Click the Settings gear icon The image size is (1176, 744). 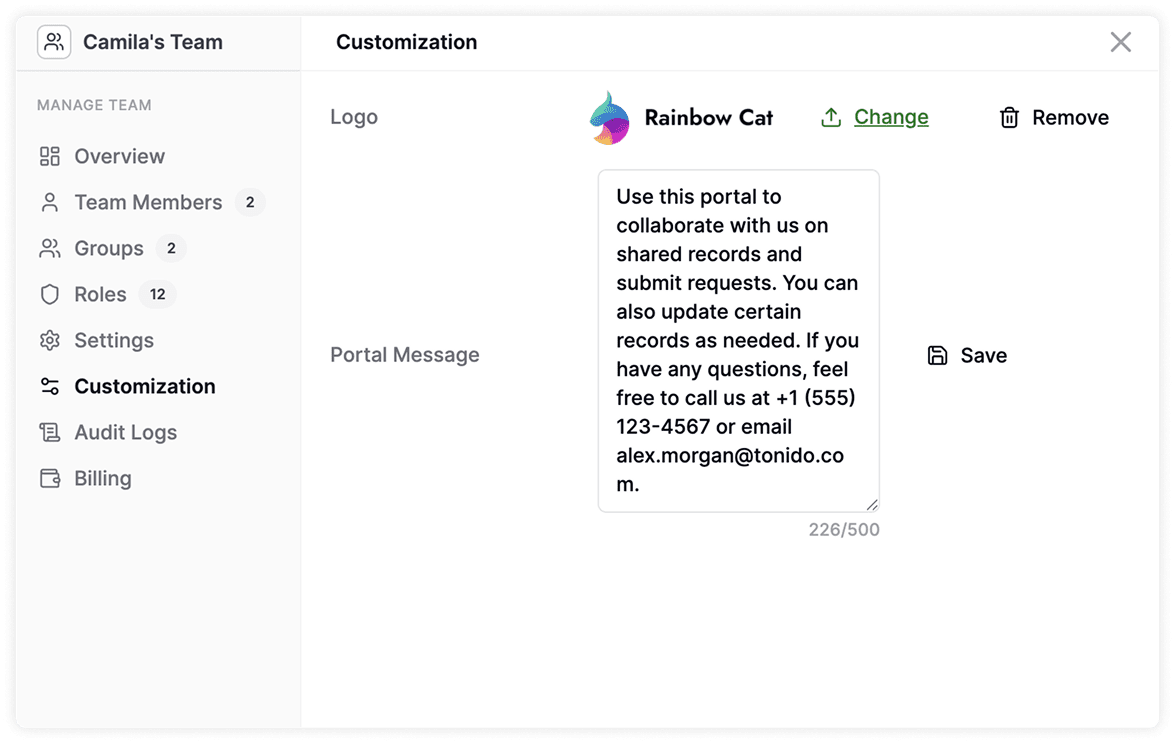tap(50, 340)
